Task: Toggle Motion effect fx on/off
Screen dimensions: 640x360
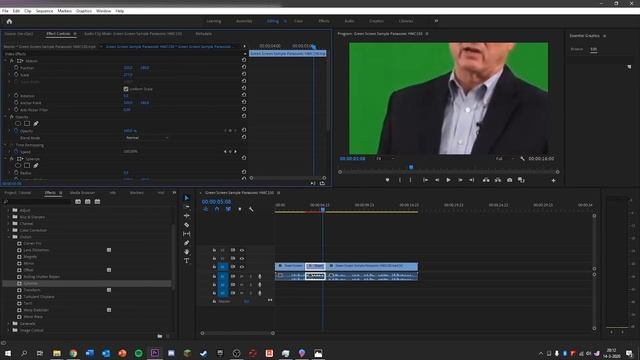Action: click(x=12, y=61)
